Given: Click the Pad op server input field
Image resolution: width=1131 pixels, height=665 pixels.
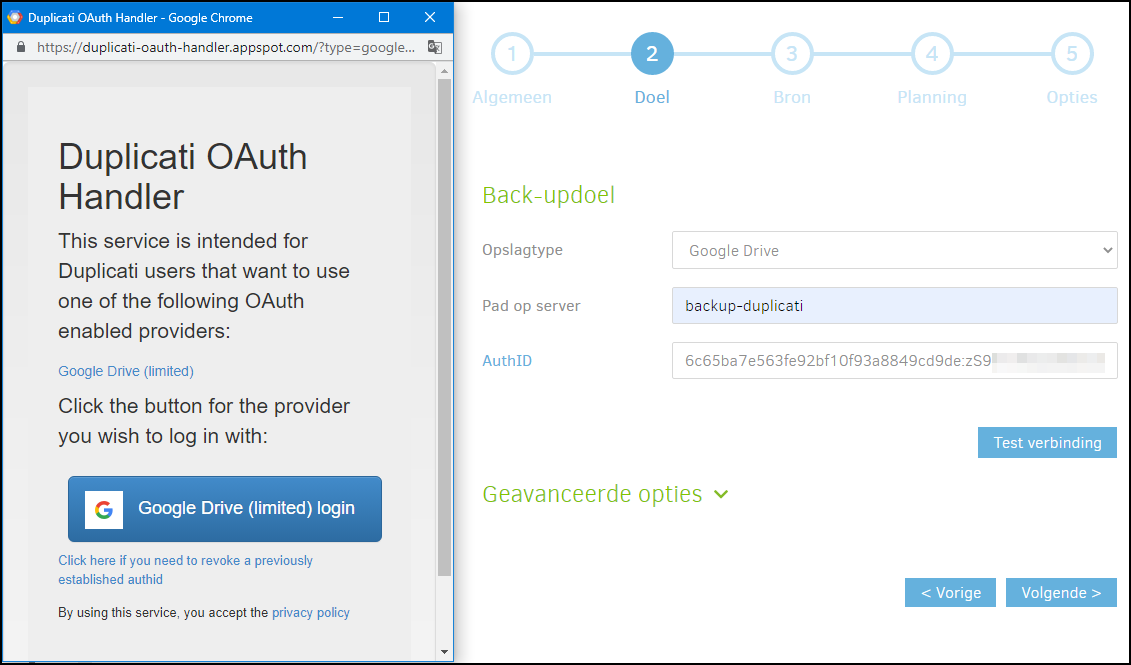Looking at the screenshot, I should [x=894, y=306].
